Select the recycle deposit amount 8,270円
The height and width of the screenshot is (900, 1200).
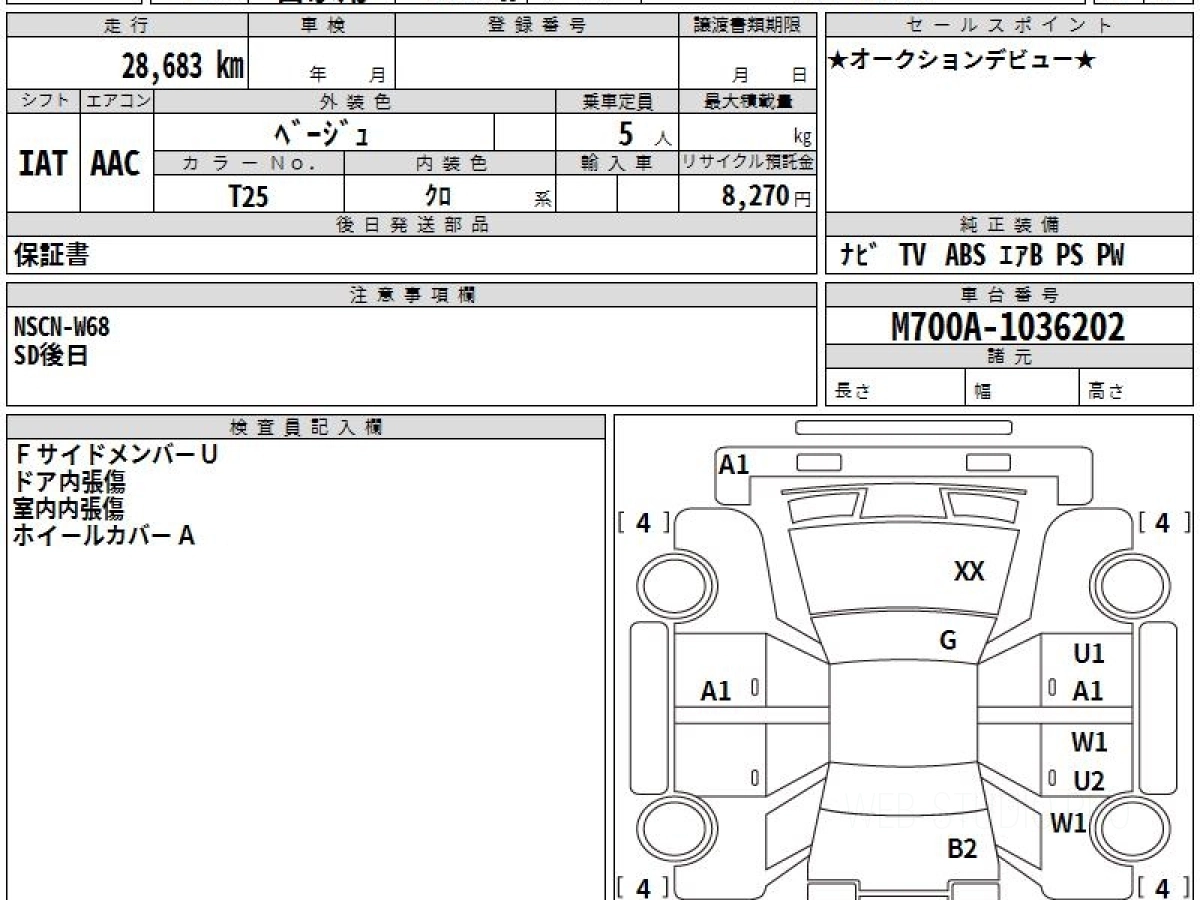pyautogui.click(x=767, y=196)
